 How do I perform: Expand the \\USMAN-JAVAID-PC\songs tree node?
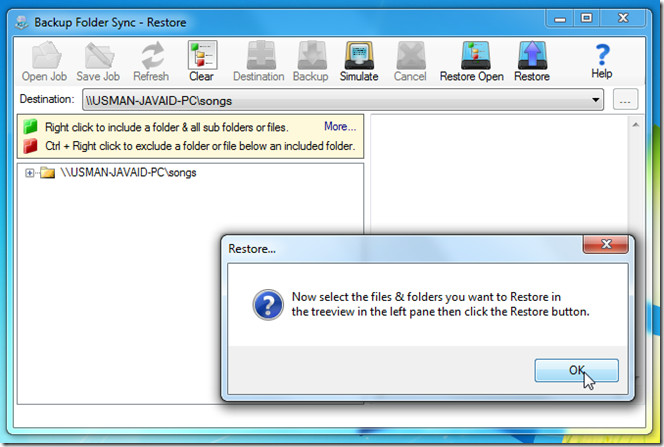pos(29,173)
